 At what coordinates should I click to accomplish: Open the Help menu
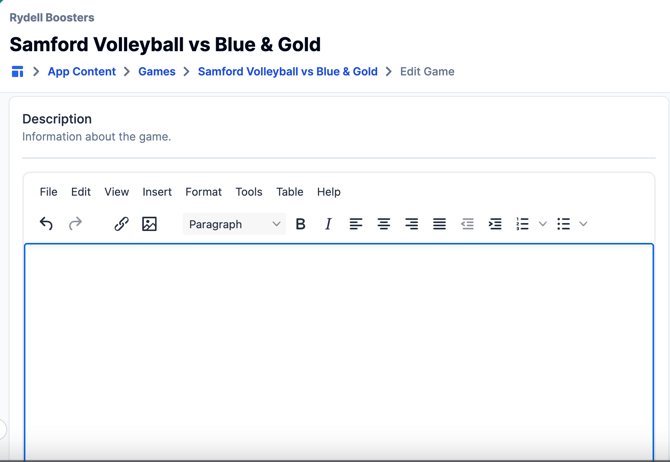(x=329, y=192)
